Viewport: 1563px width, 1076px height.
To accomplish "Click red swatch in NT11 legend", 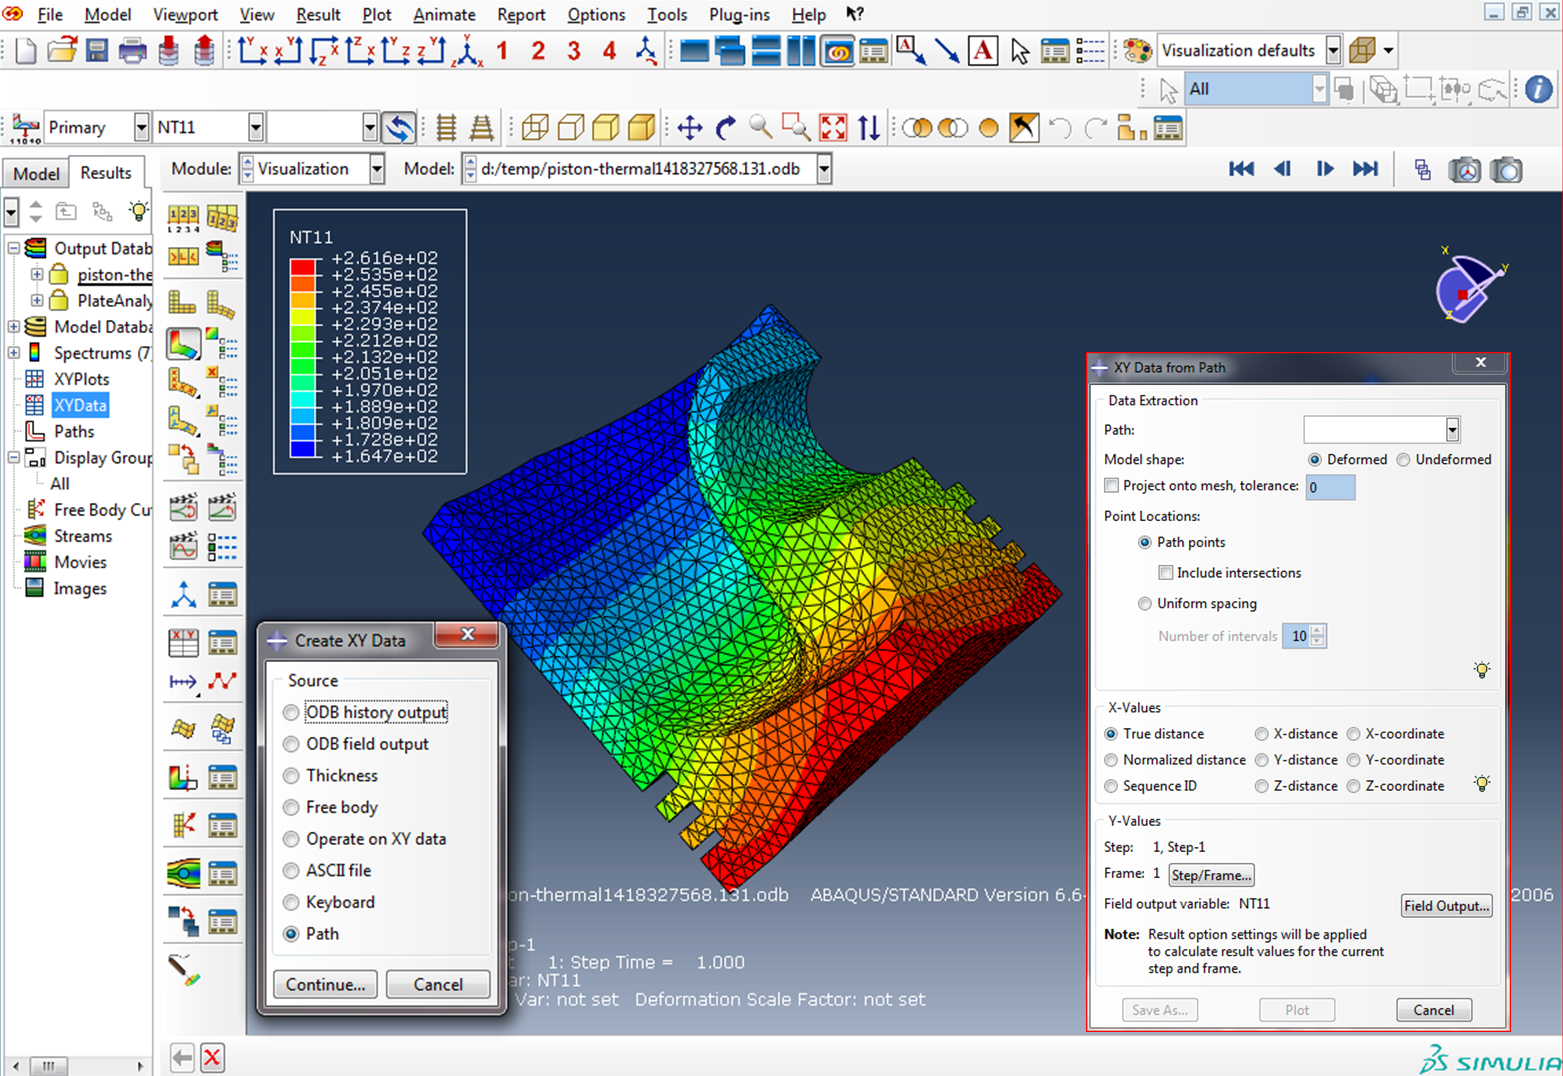I will coord(303,266).
